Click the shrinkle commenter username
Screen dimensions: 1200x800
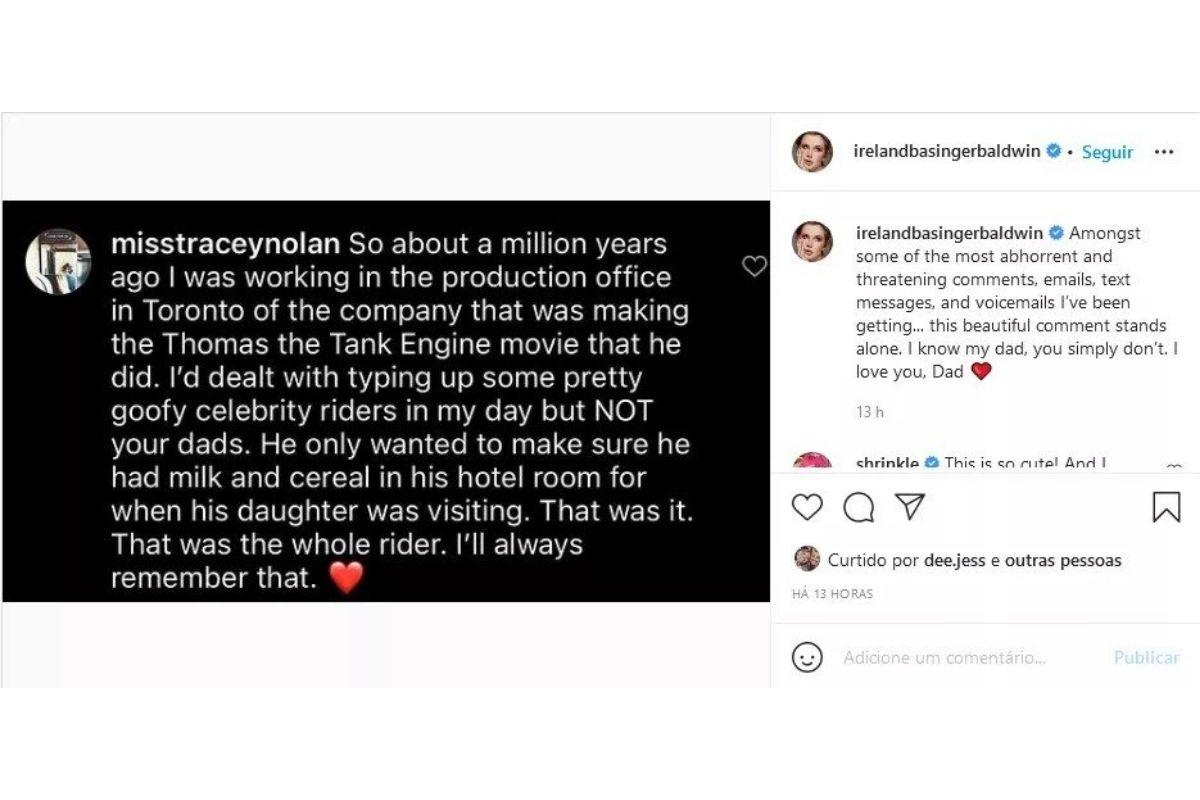(887, 464)
